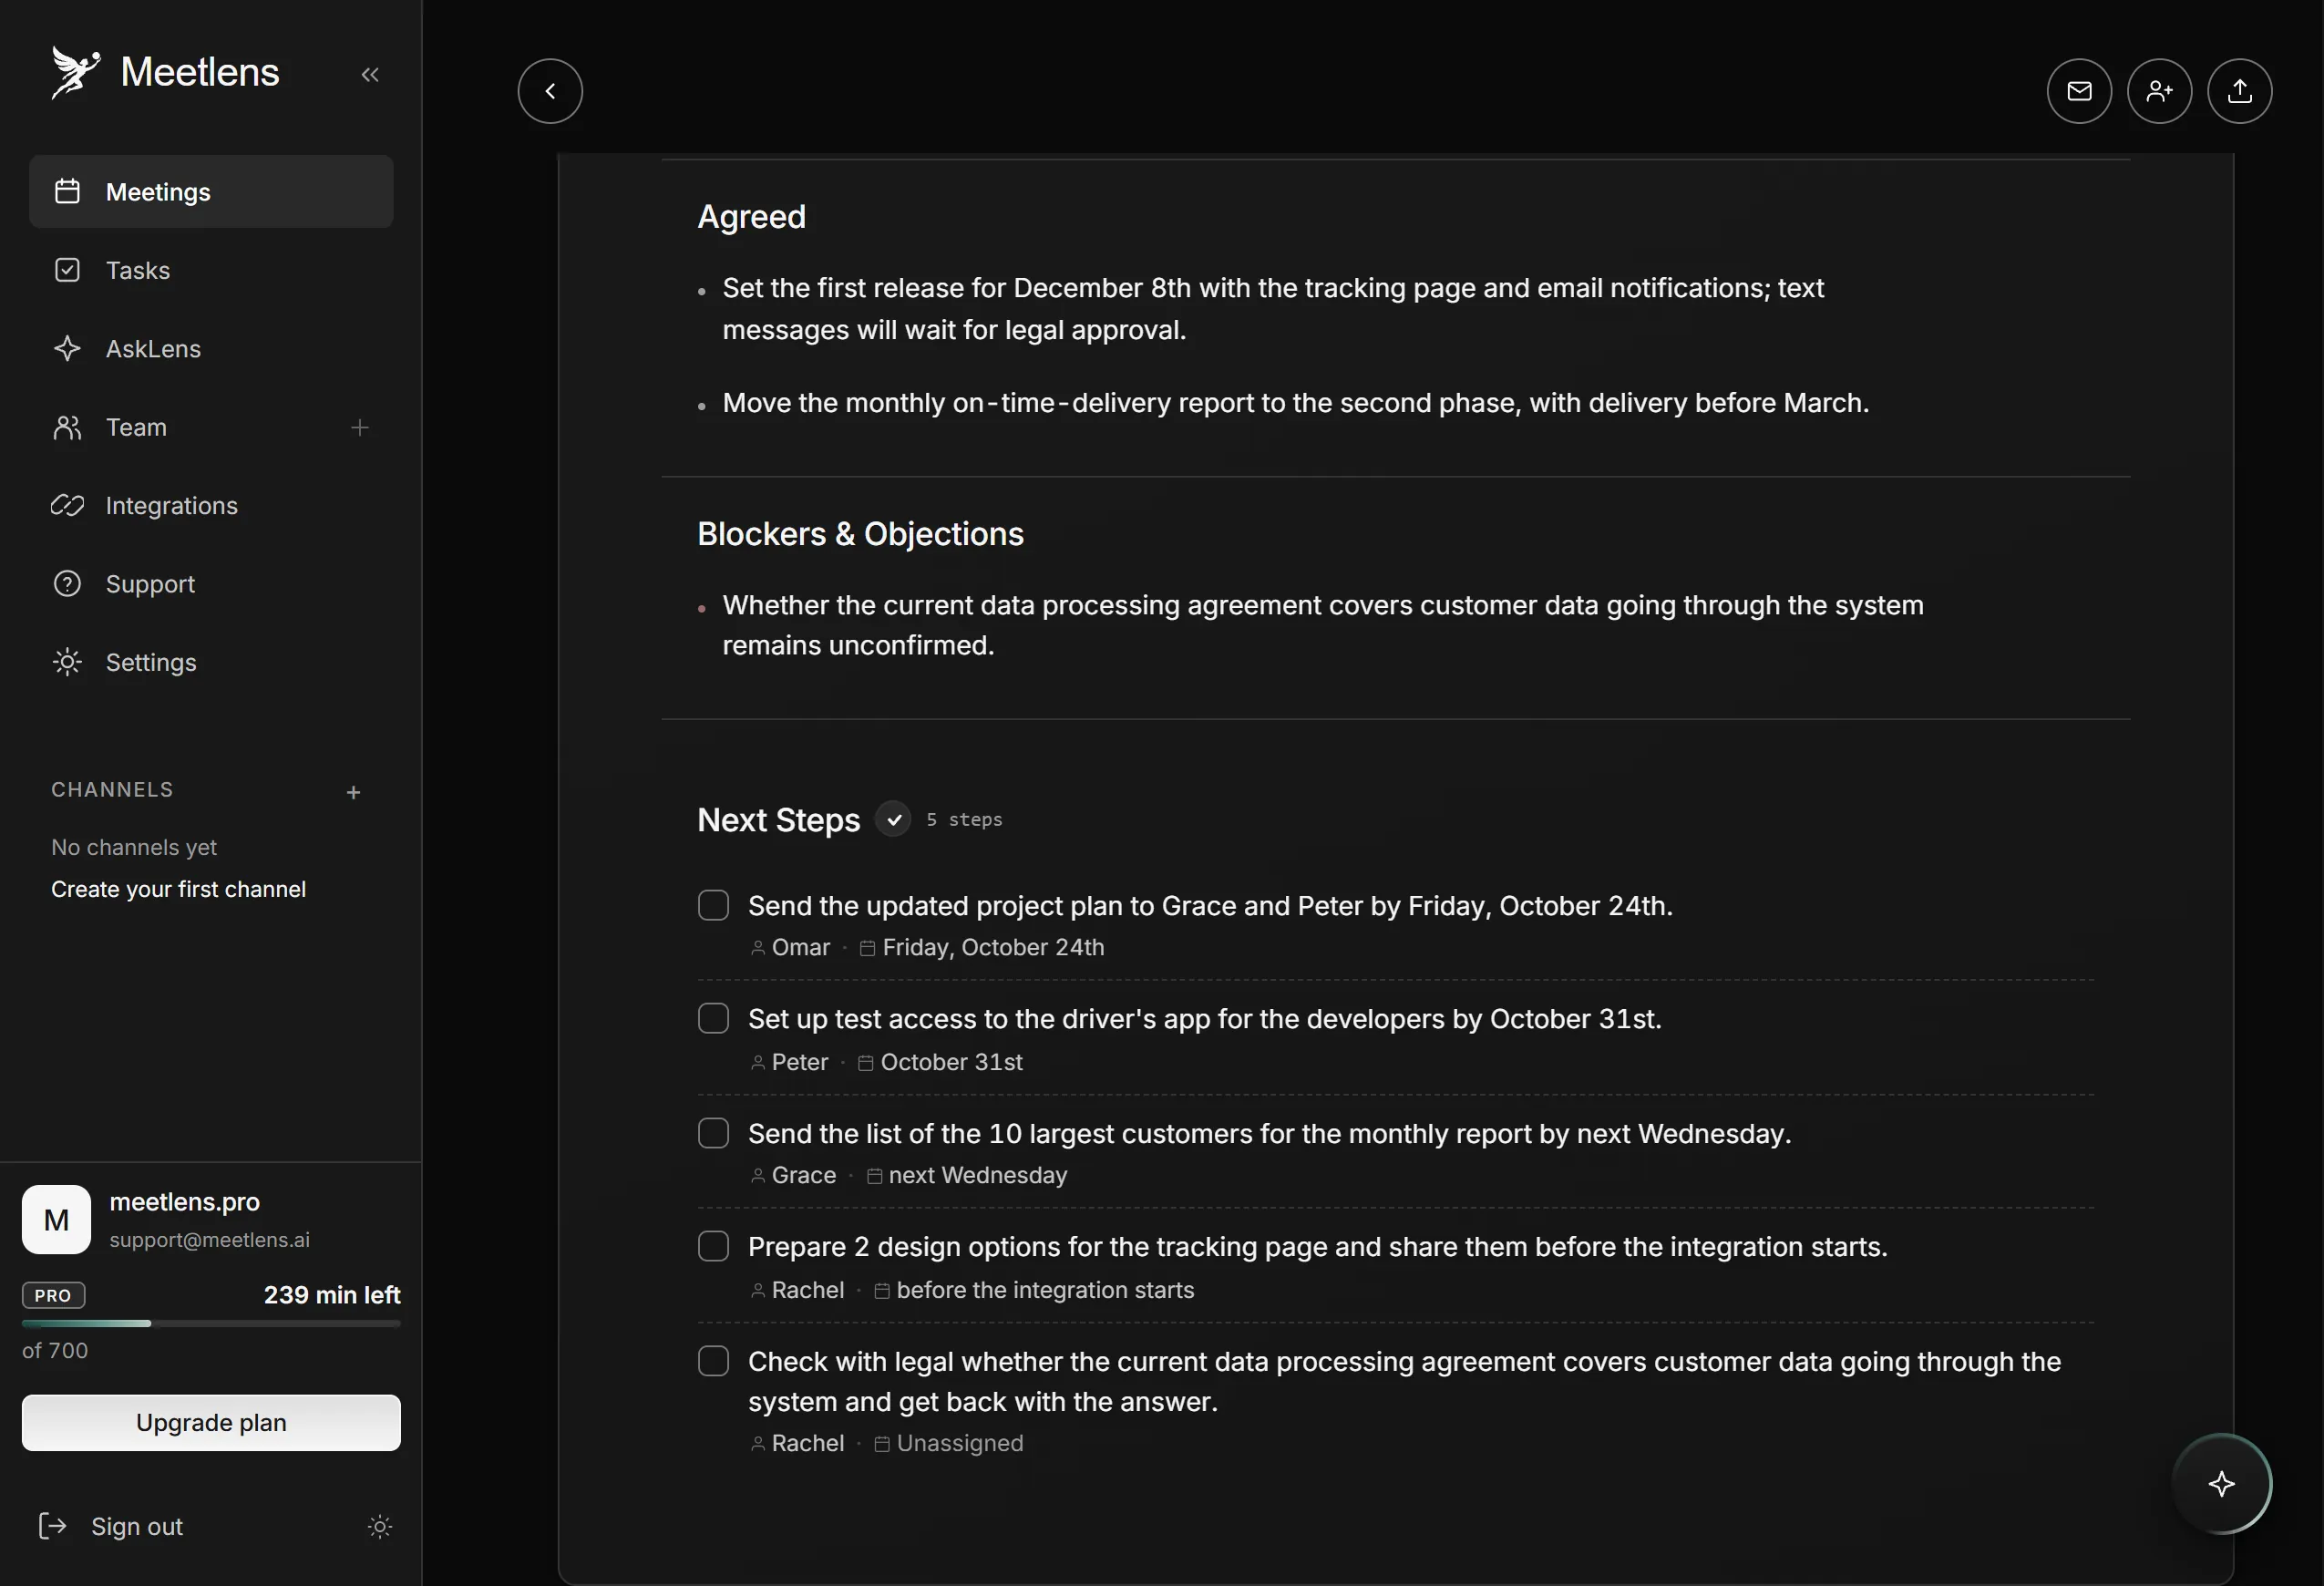Viewport: 2324px width, 1586px height.
Task: Collapse the sidebar with double chevron
Action: 370,74
